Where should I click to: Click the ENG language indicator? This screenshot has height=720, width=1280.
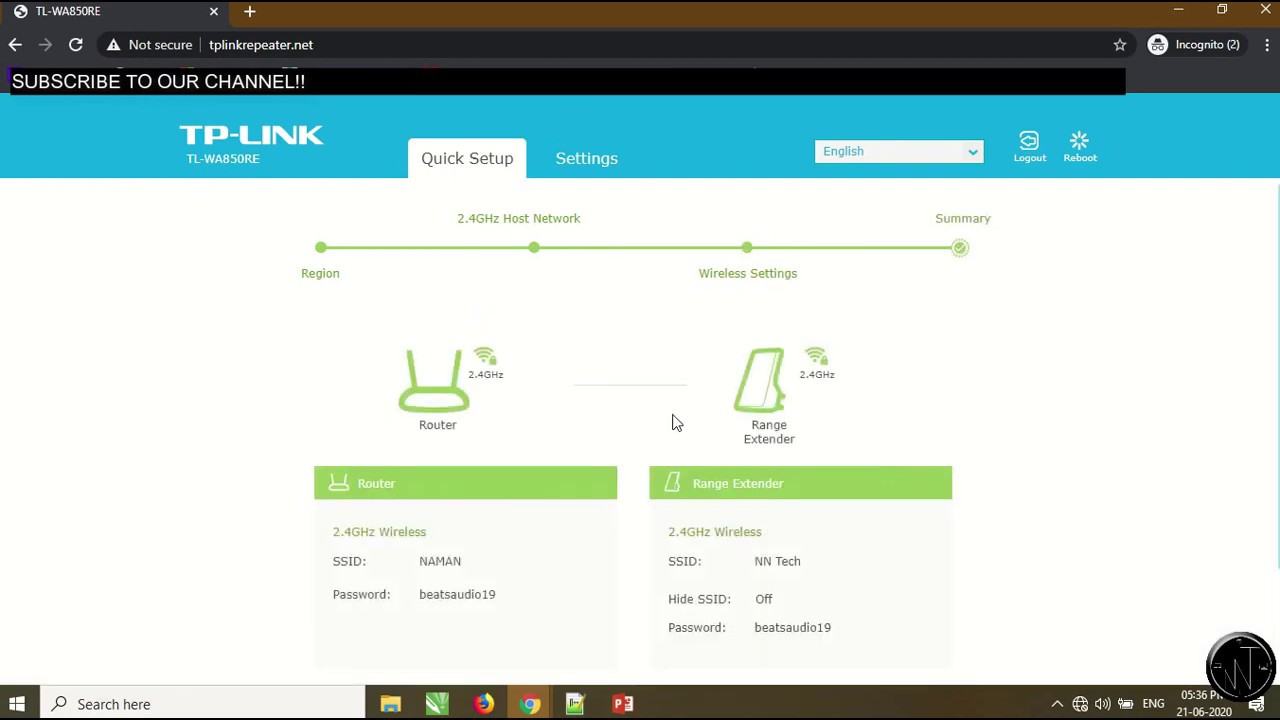coord(1153,704)
